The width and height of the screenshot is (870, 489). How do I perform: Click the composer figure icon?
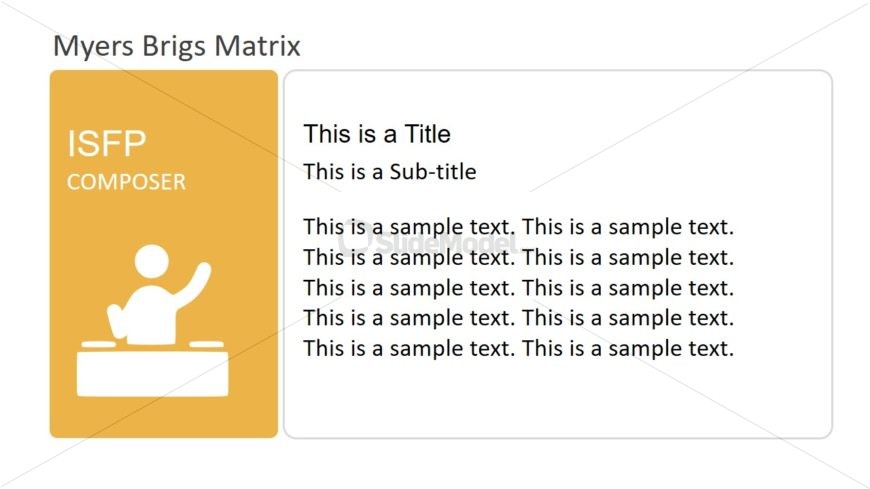153,320
